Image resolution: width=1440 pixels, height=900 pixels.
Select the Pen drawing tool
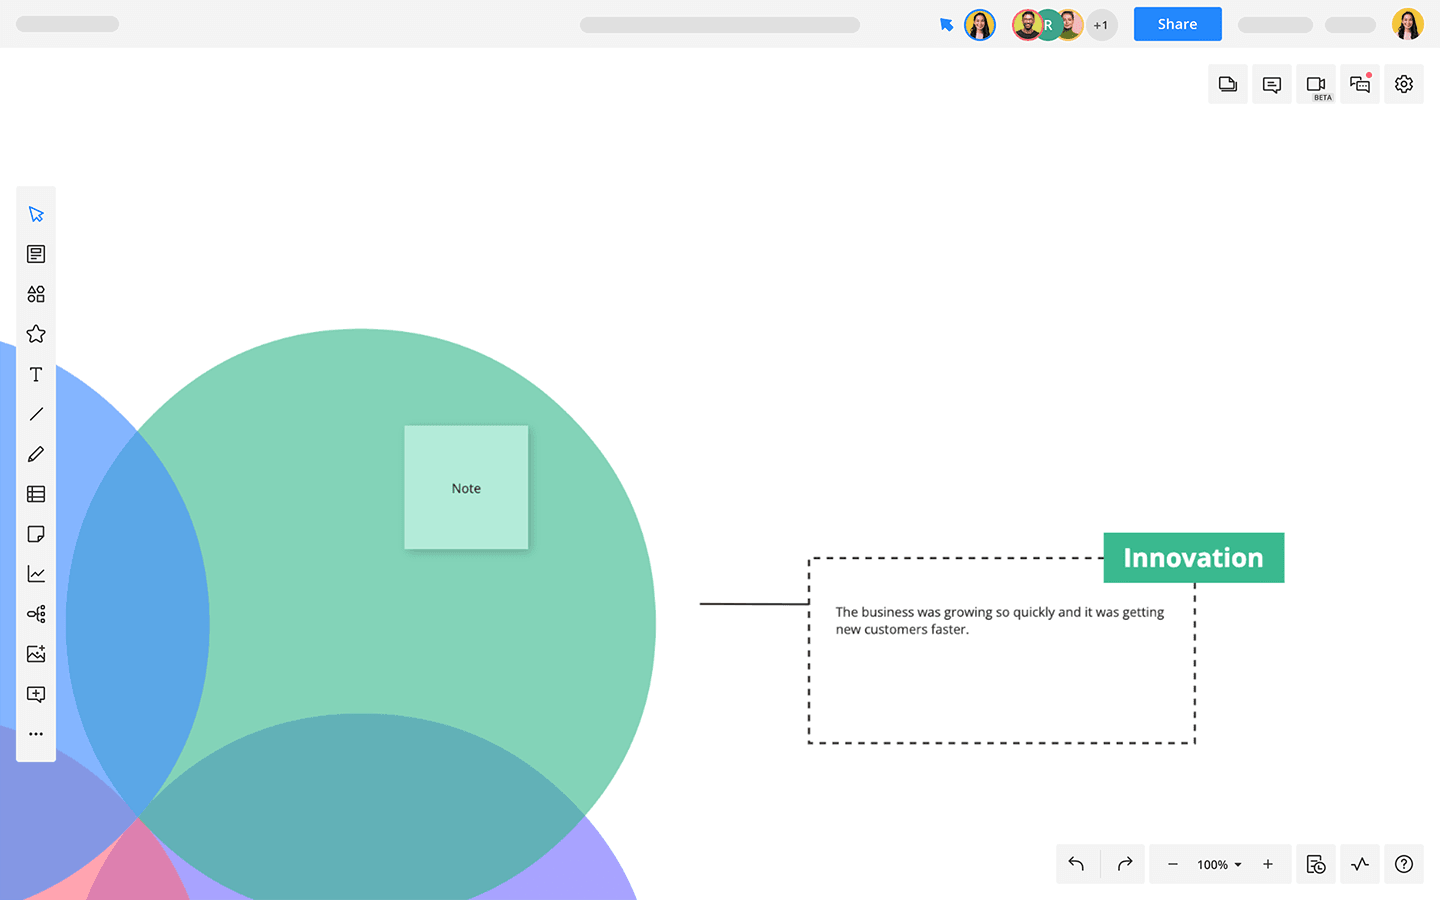[36, 454]
